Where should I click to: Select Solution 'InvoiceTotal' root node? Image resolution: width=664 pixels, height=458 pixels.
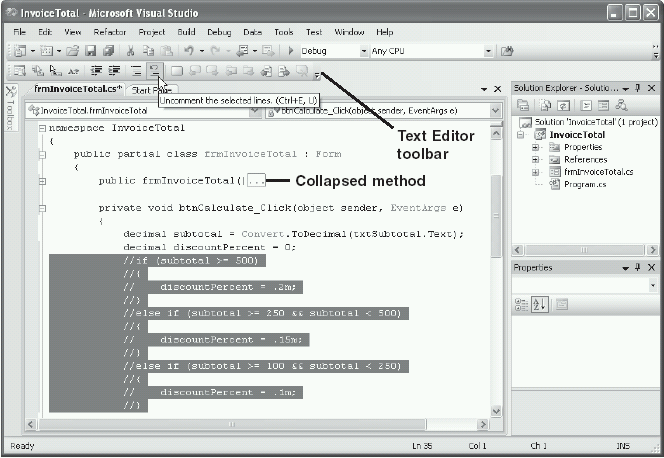[x=596, y=122]
